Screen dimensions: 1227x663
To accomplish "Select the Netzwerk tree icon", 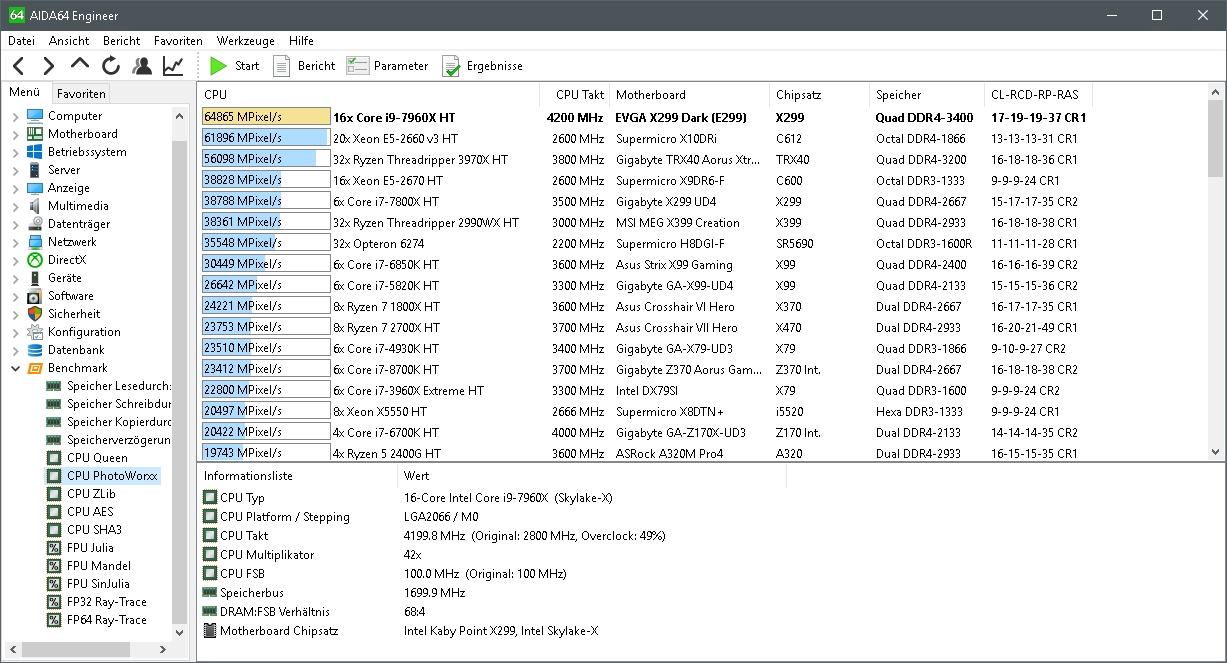I will [x=35, y=242].
